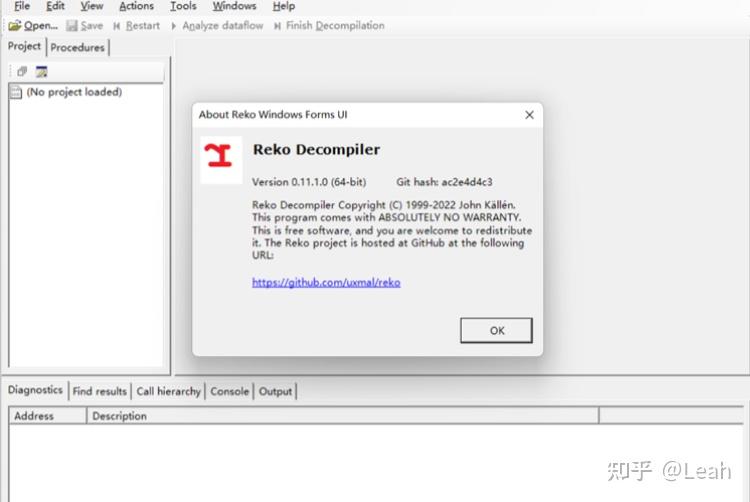Viewport: 750px width, 502px height.
Task: Open the Windows menu
Action: (234, 6)
